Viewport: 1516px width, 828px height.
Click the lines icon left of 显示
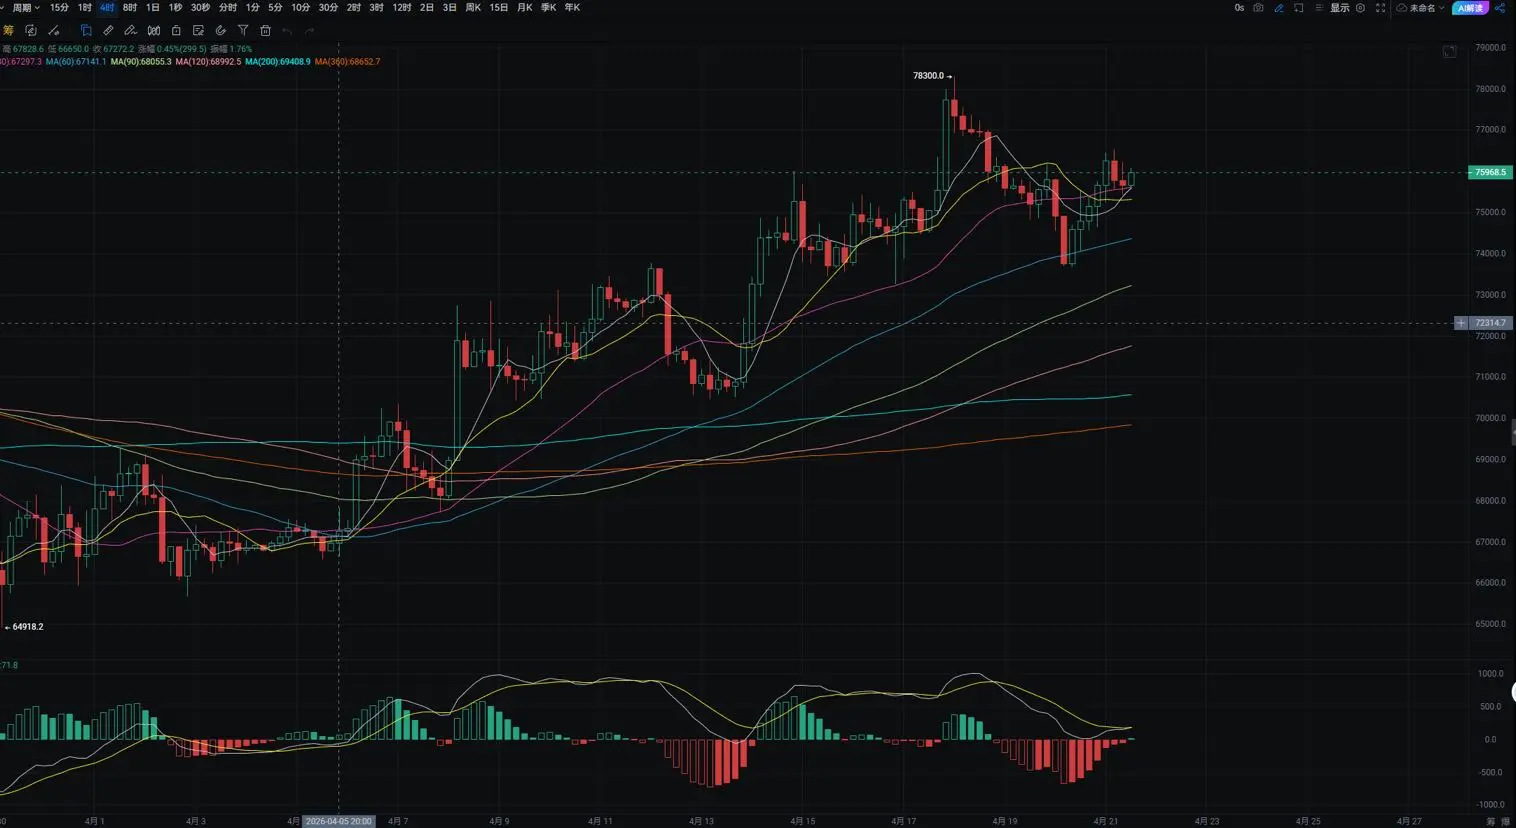[1319, 8]
